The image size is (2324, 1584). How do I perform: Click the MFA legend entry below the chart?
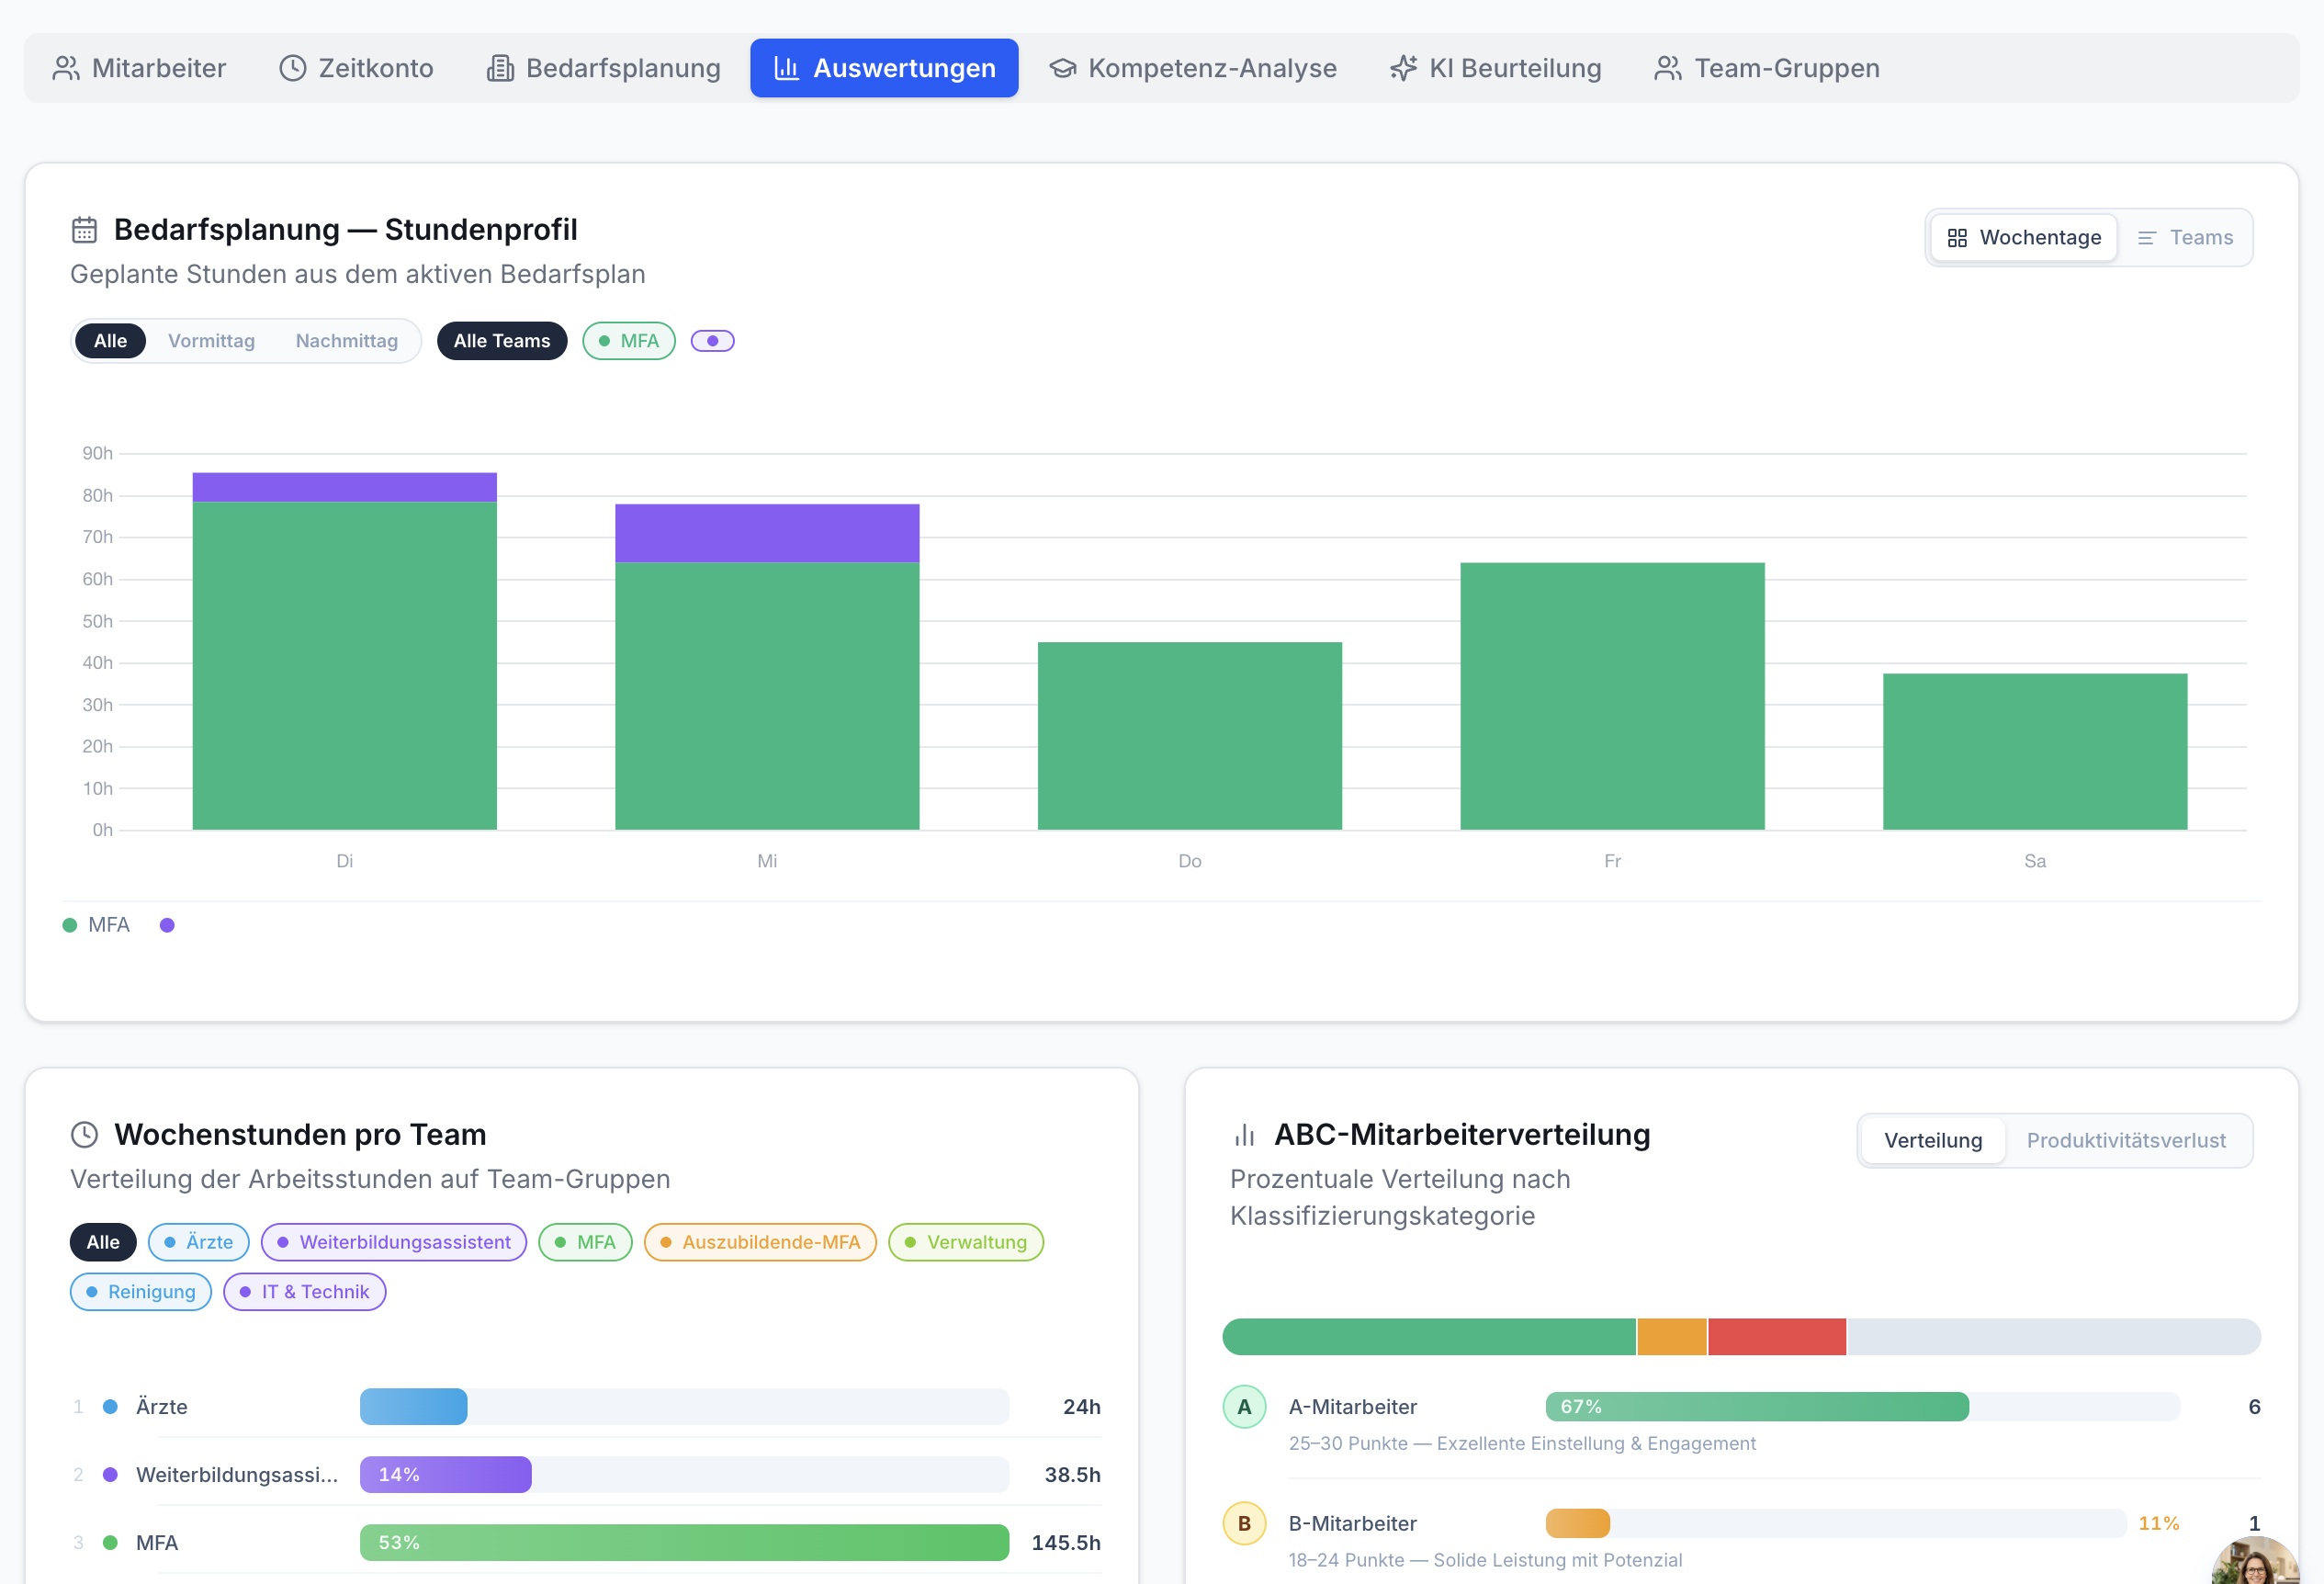coord(97,925)
